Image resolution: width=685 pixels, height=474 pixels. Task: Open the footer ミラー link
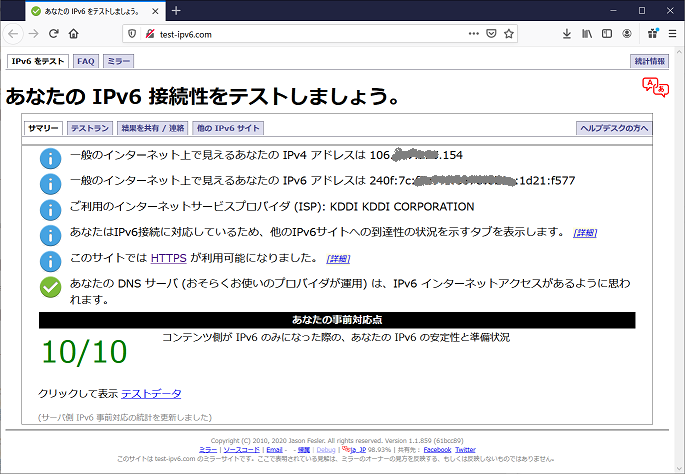pos(208,450)
